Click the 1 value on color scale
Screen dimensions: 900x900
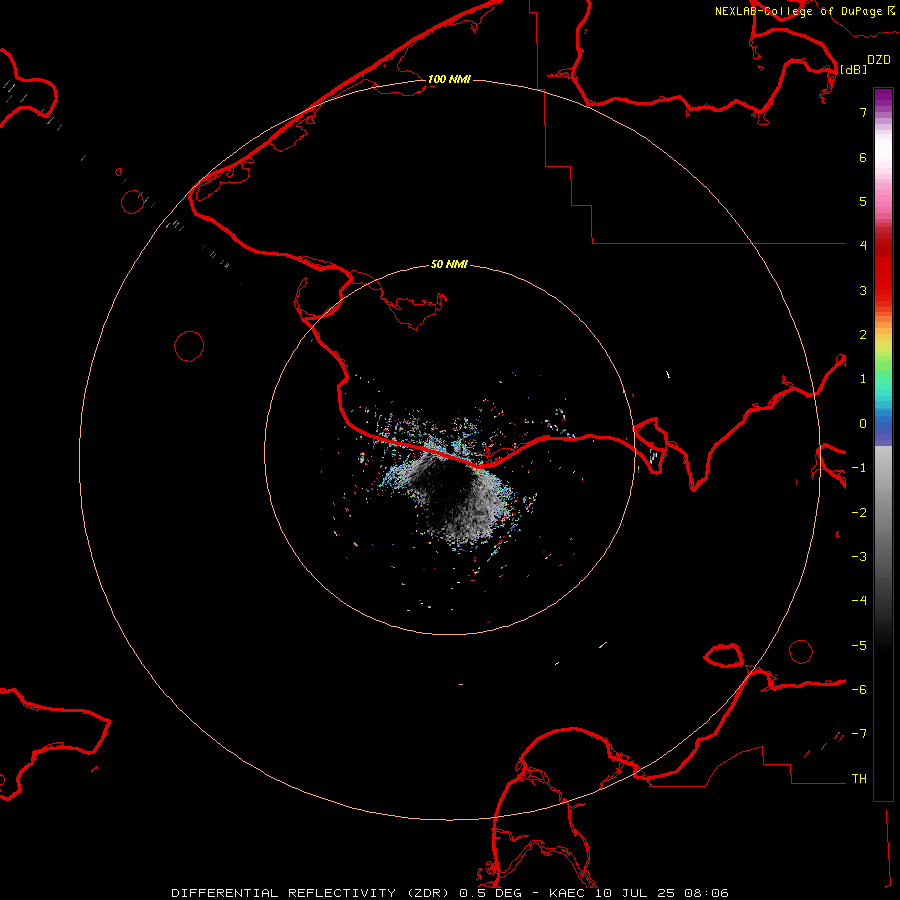[863, 379]
